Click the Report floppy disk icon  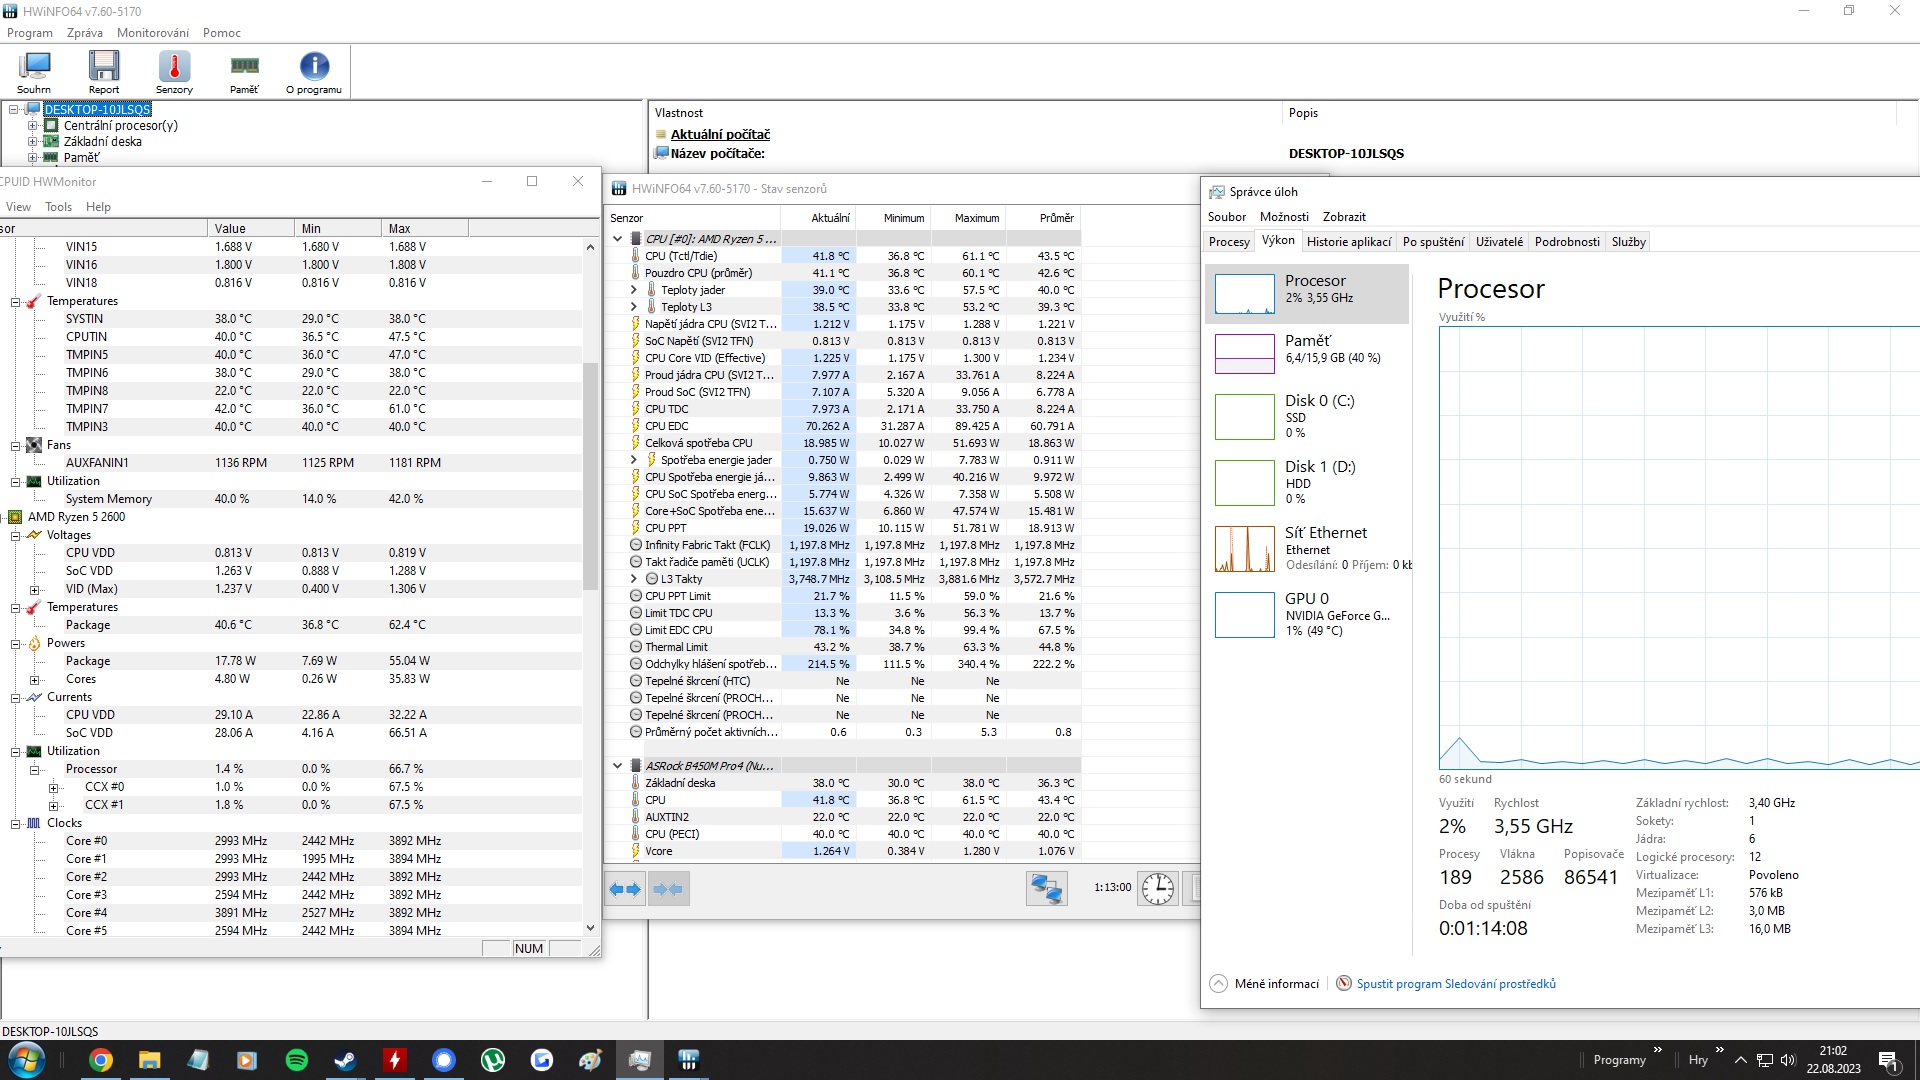(103, 72)
